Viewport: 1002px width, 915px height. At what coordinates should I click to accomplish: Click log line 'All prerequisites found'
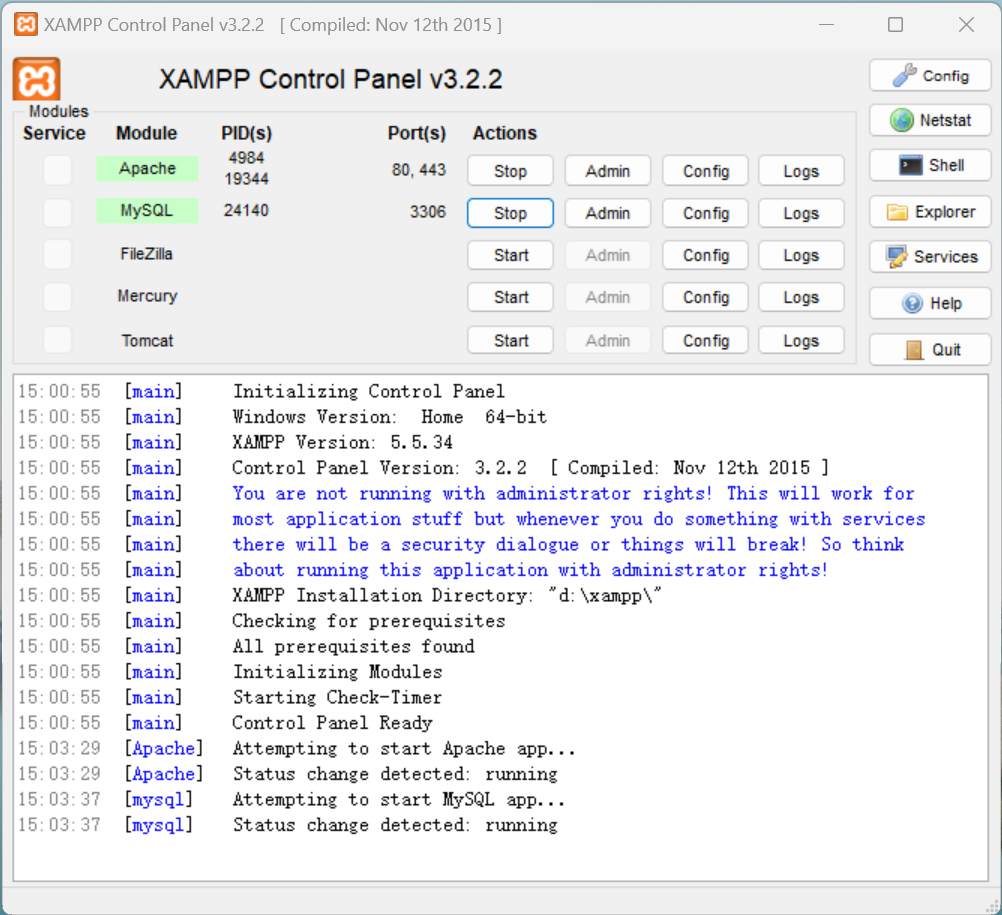click(353, 647)
